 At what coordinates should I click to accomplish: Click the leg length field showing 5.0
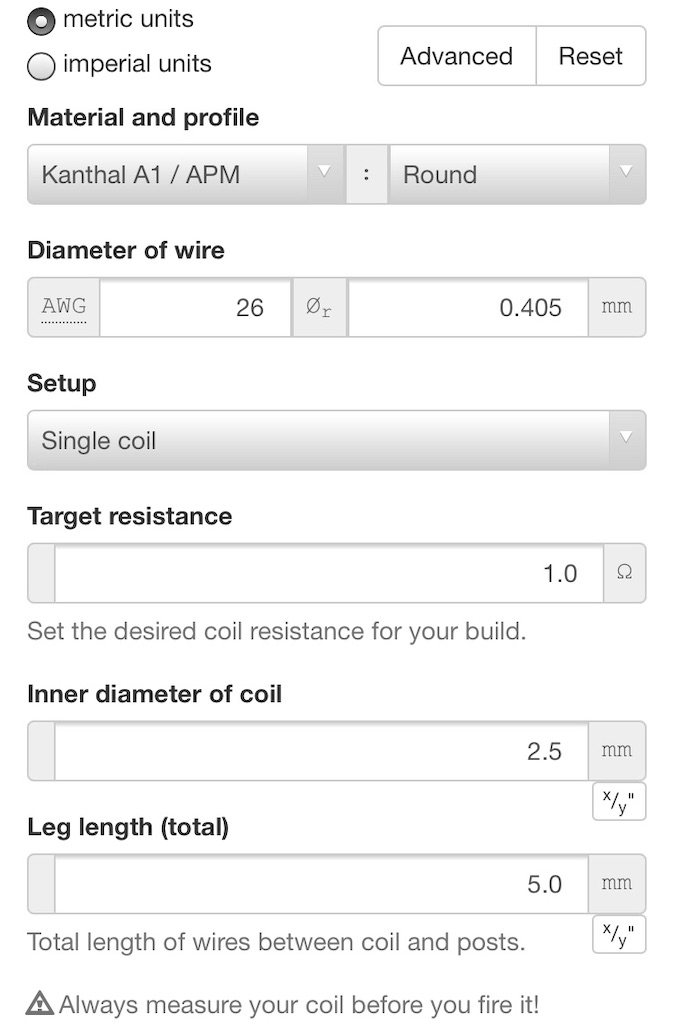click(x=321, y=884)
